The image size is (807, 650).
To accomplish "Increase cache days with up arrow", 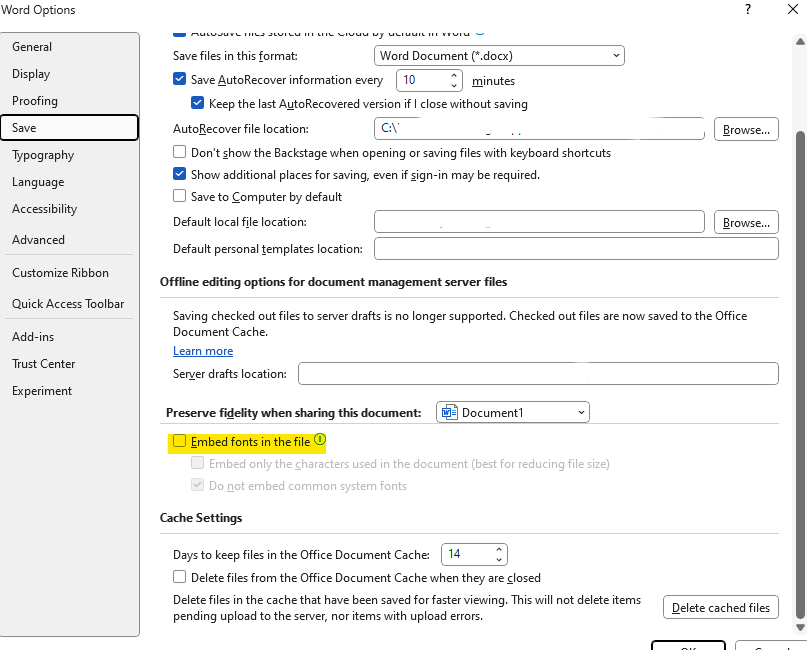I will point(499,549).
